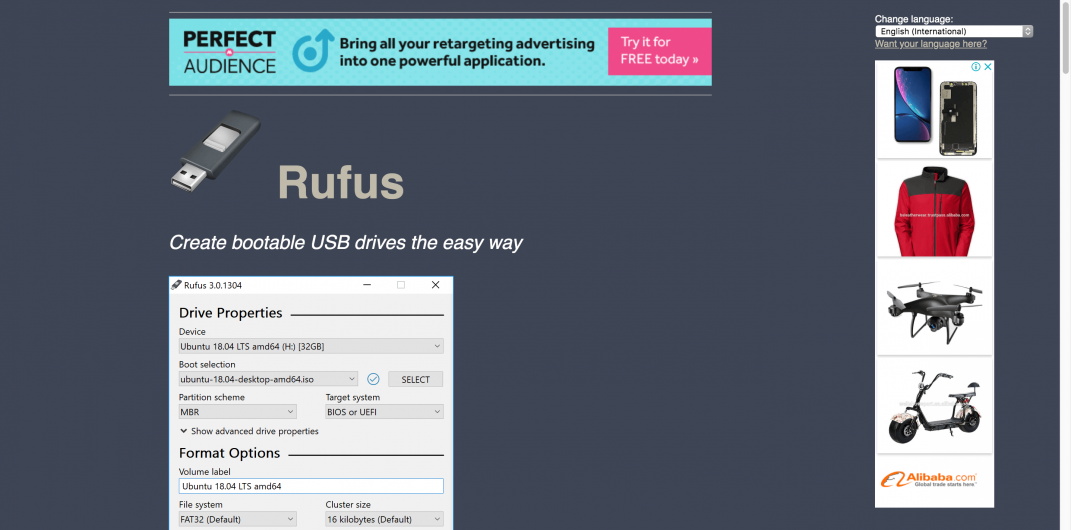Expand Show advanced drive properties
The height and width of the screenshot is (530, 1071).
tap(249, 431)
